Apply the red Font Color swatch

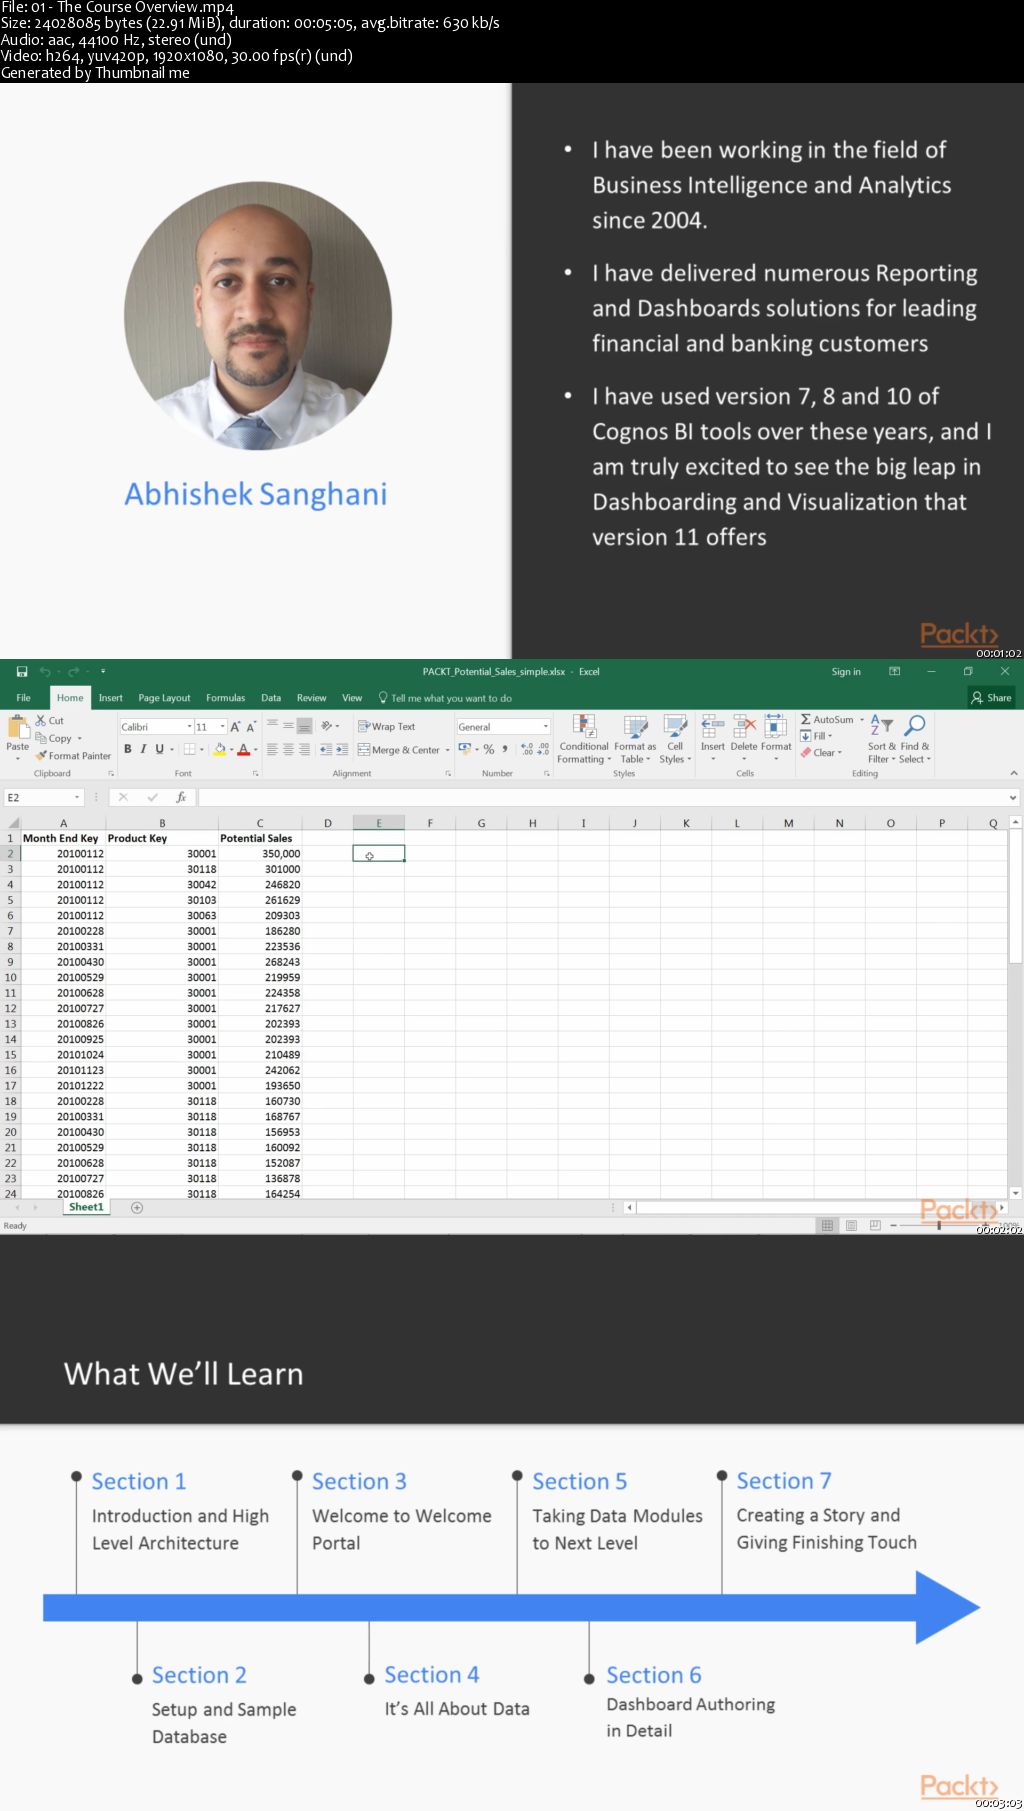pos(243,749)
